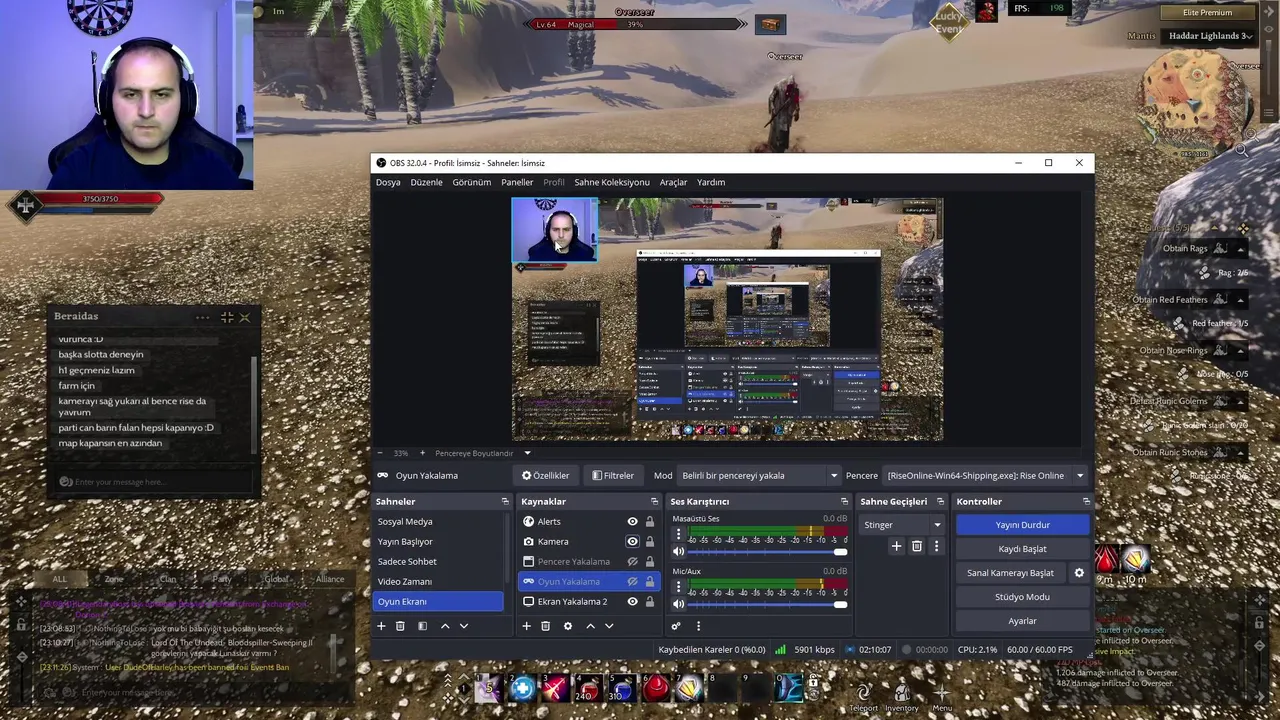Open scene filters icon in Sahneler toolbar
Viewport: 1280px width, 720px height.
tap(422, 626)
